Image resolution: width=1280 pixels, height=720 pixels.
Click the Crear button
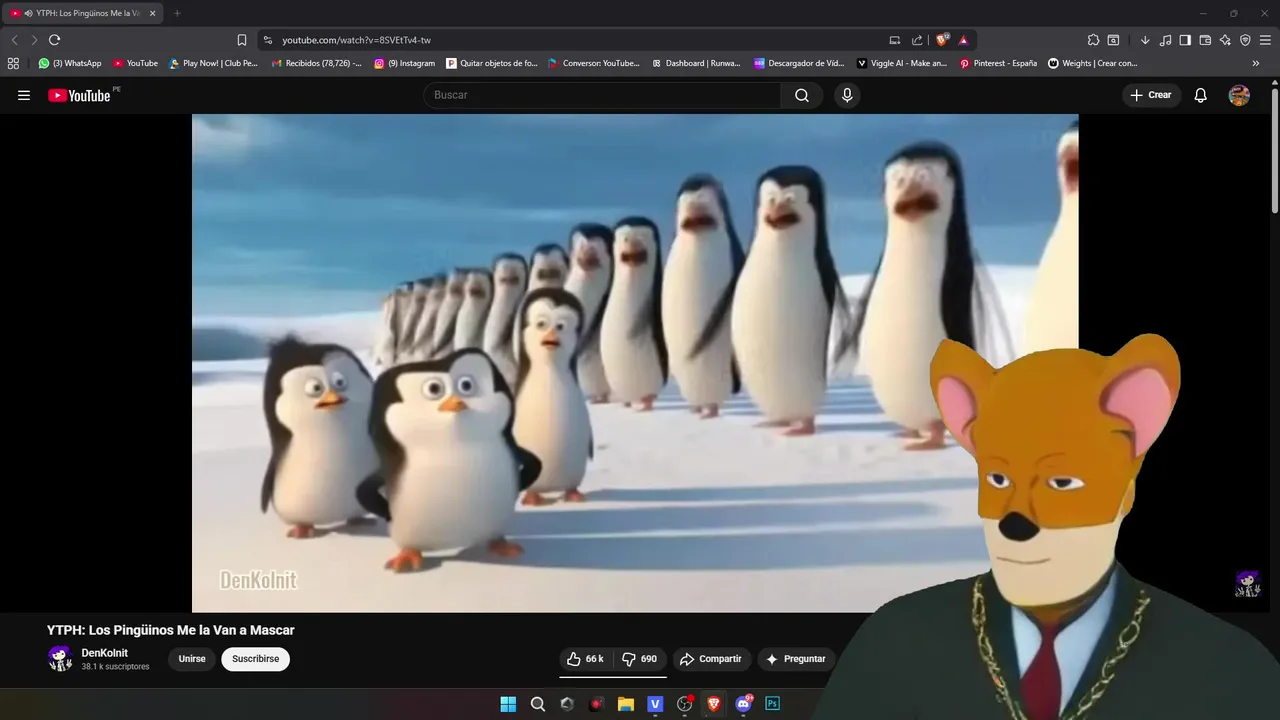[1151, 95]
